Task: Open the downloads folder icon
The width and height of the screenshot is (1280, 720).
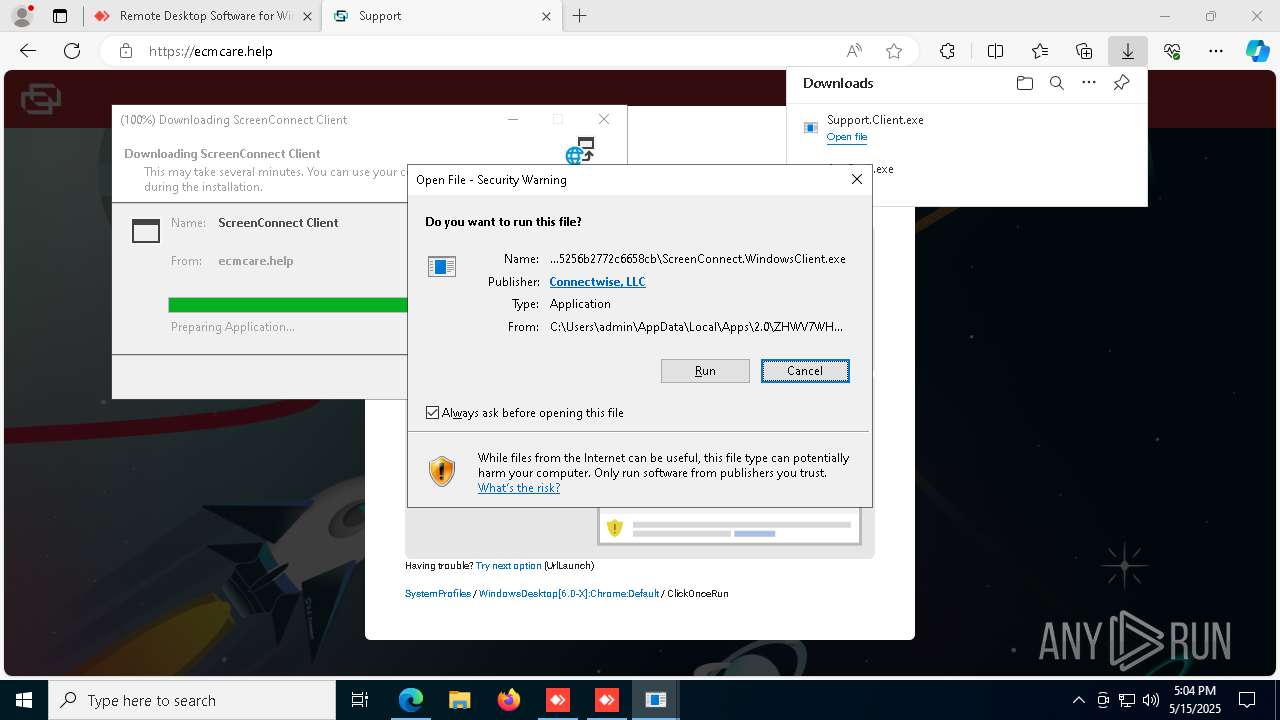Action: click(1024, 83)
